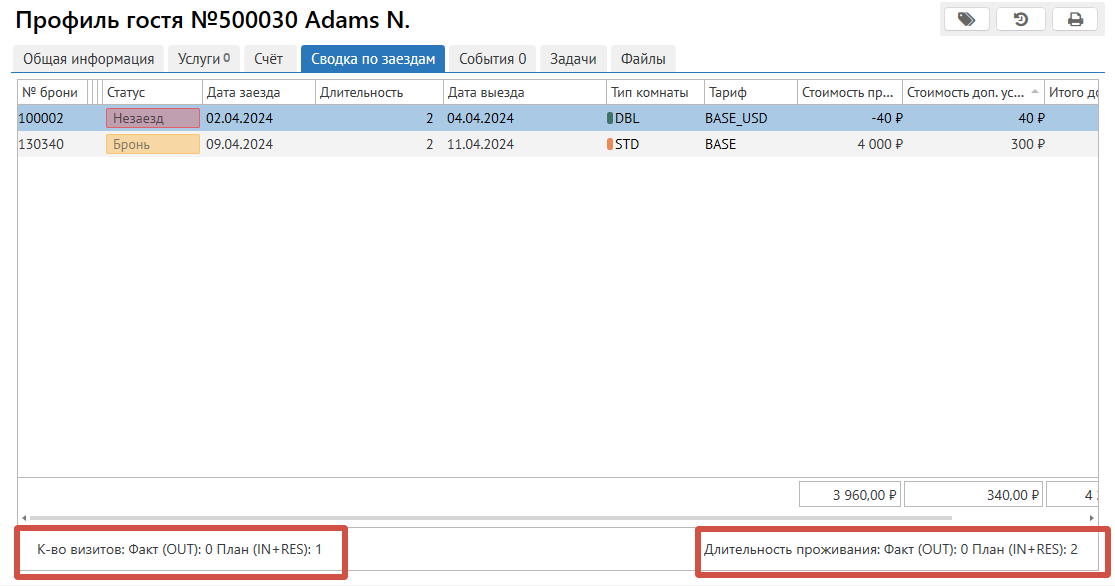Click the tags icon button
The height and width of the screenshot is (586, 1115).
pyautogui.click(x=966, y=19)
